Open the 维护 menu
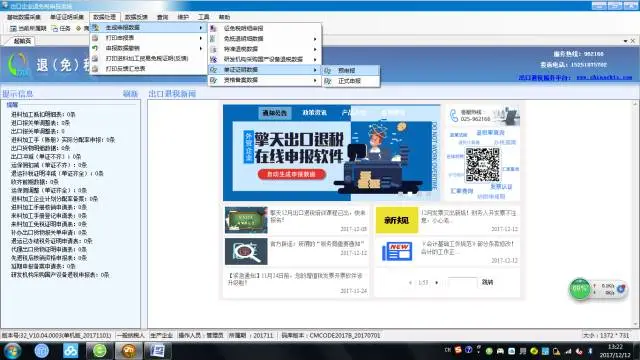Viewport: 640px width, 360px height. [x=183, y=17]
